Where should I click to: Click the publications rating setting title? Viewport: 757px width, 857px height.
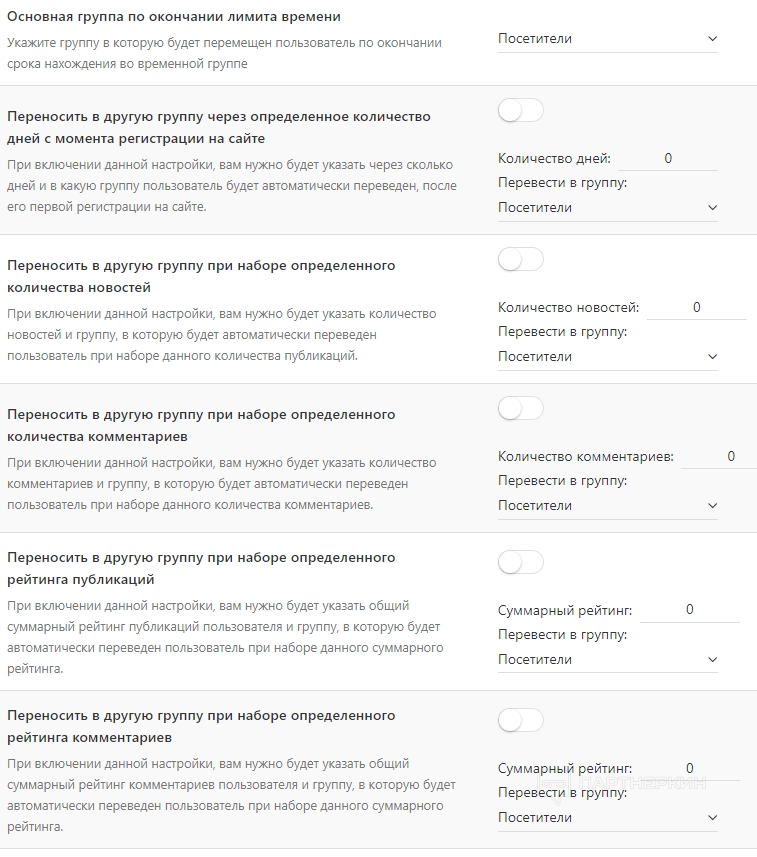tap(201, 568)
